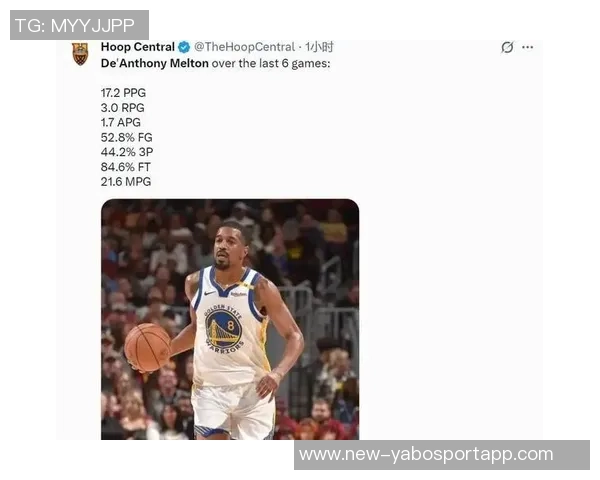Click the 17.2 PPG stat line

coord(123,93)
